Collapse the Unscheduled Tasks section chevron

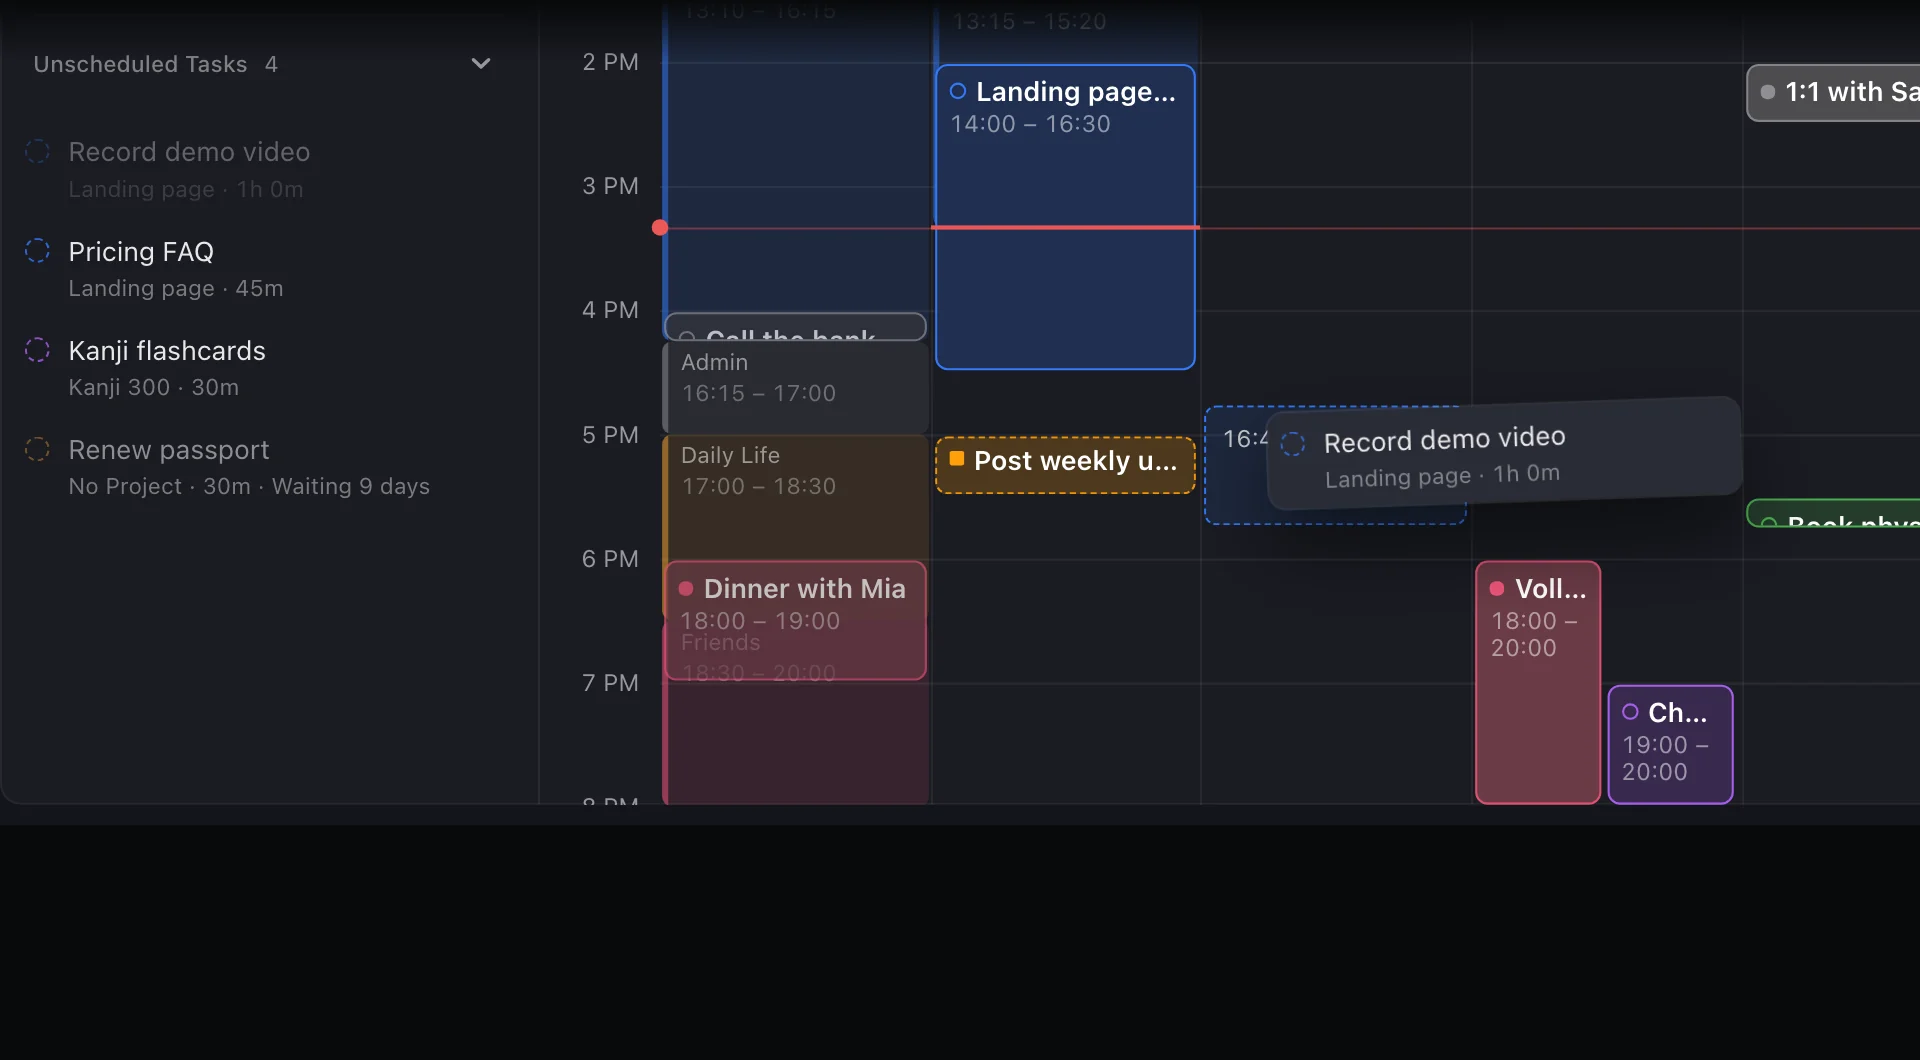tap(481, 64)
